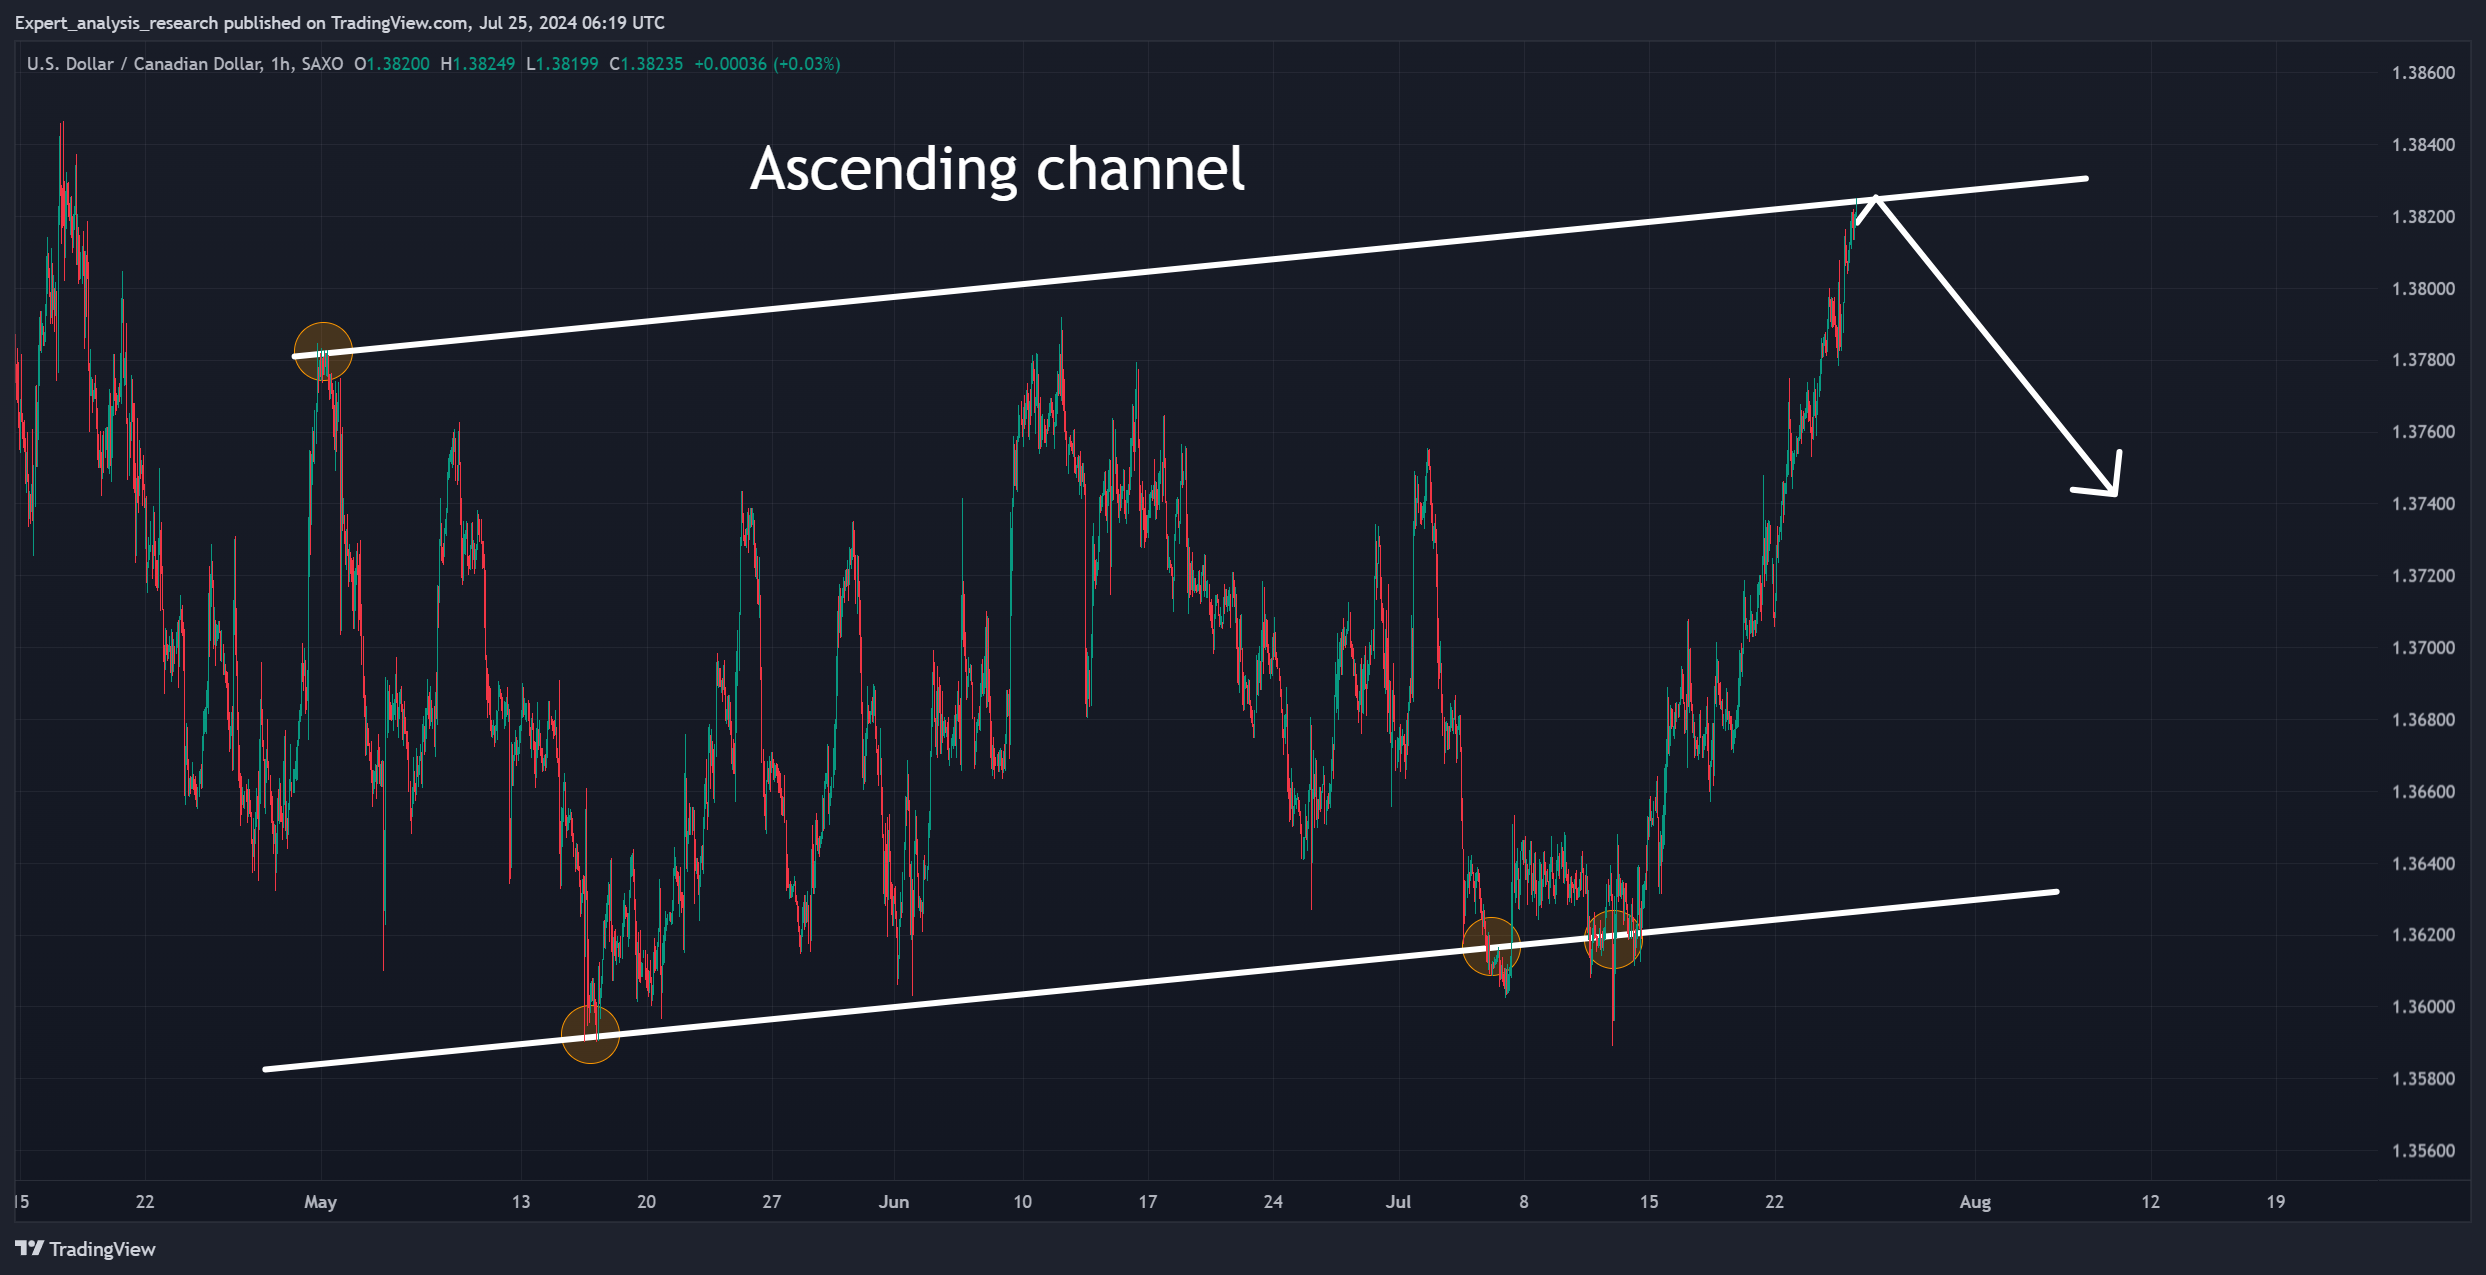Click price axis label 1.37000
The image size is (2486, 1275).
point(2423,648)
